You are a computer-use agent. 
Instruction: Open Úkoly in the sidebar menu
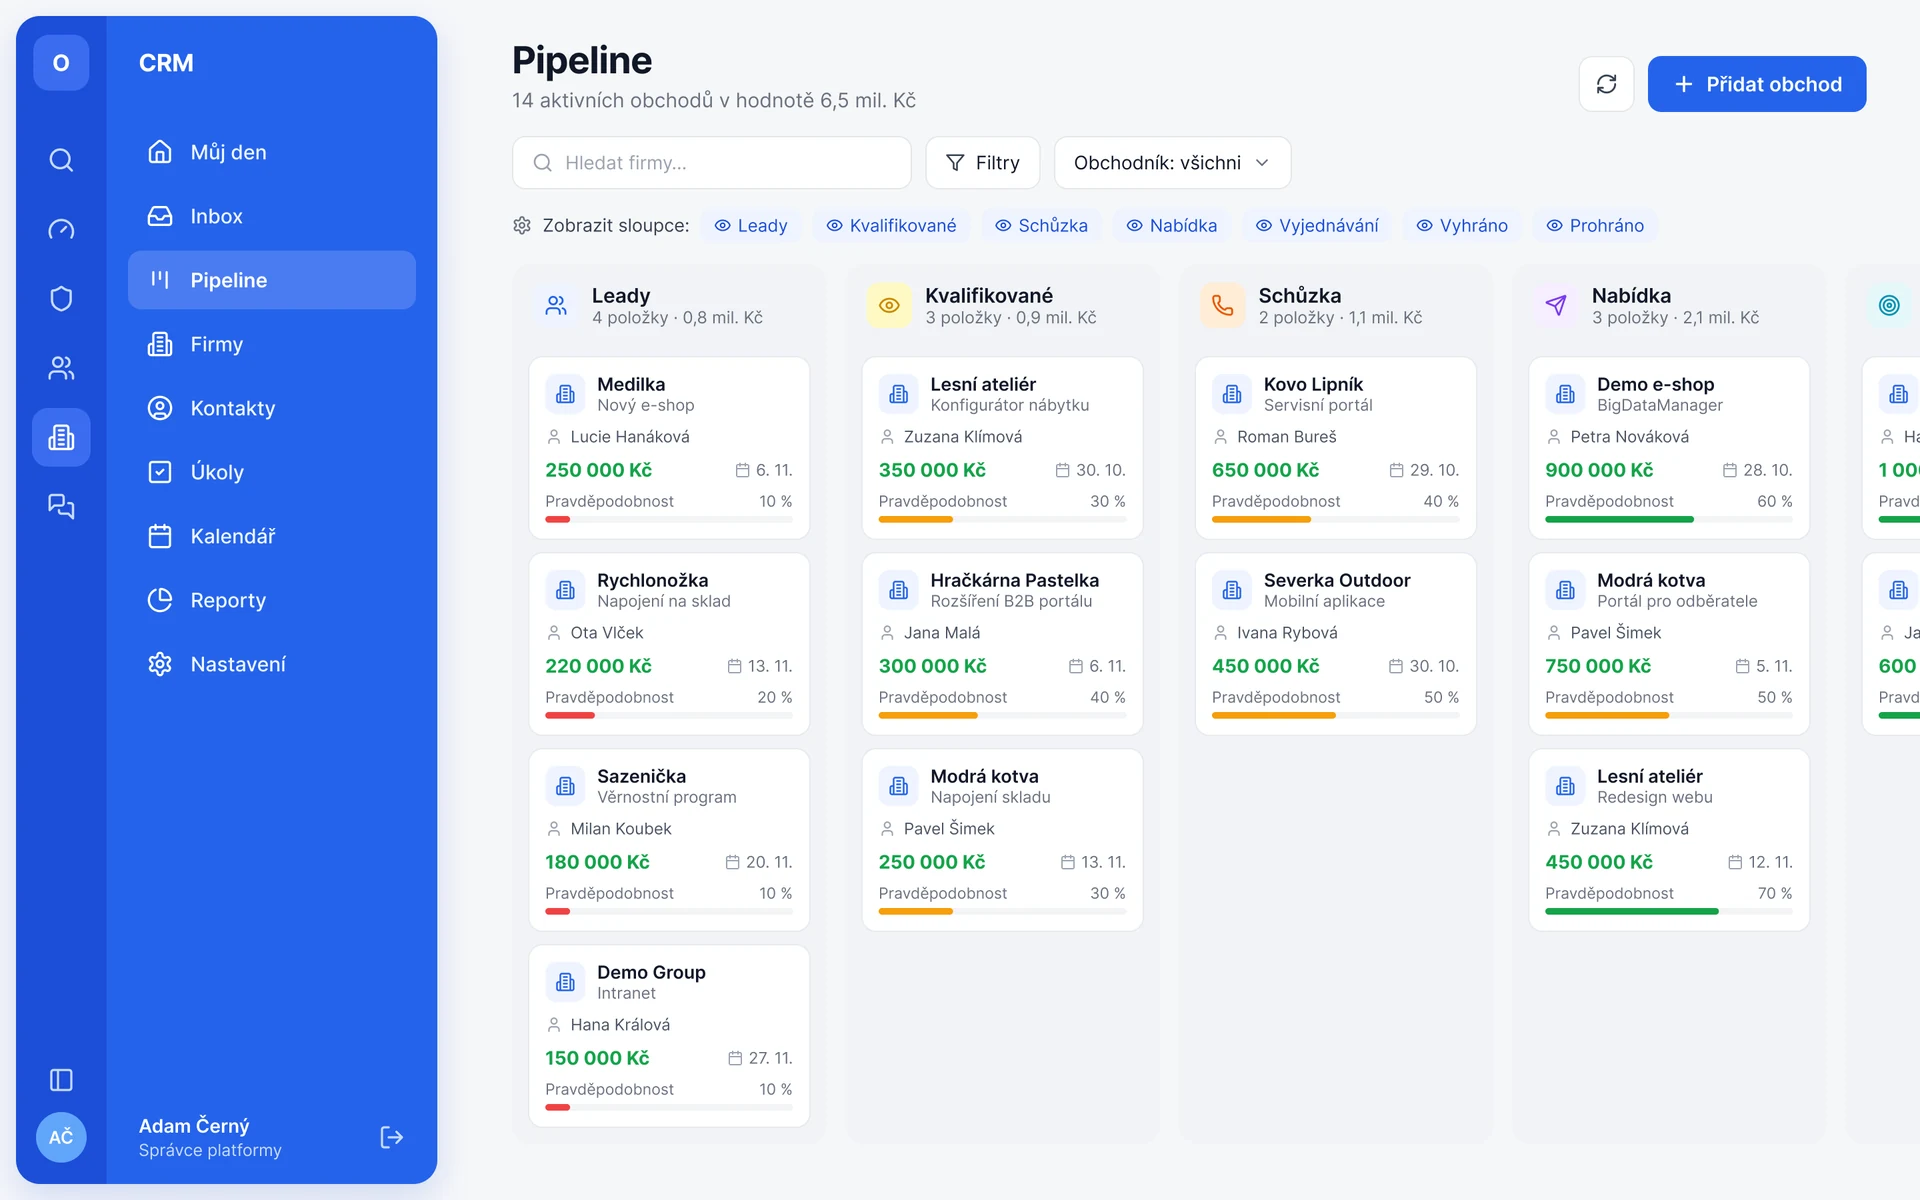[x=272, y=472]
